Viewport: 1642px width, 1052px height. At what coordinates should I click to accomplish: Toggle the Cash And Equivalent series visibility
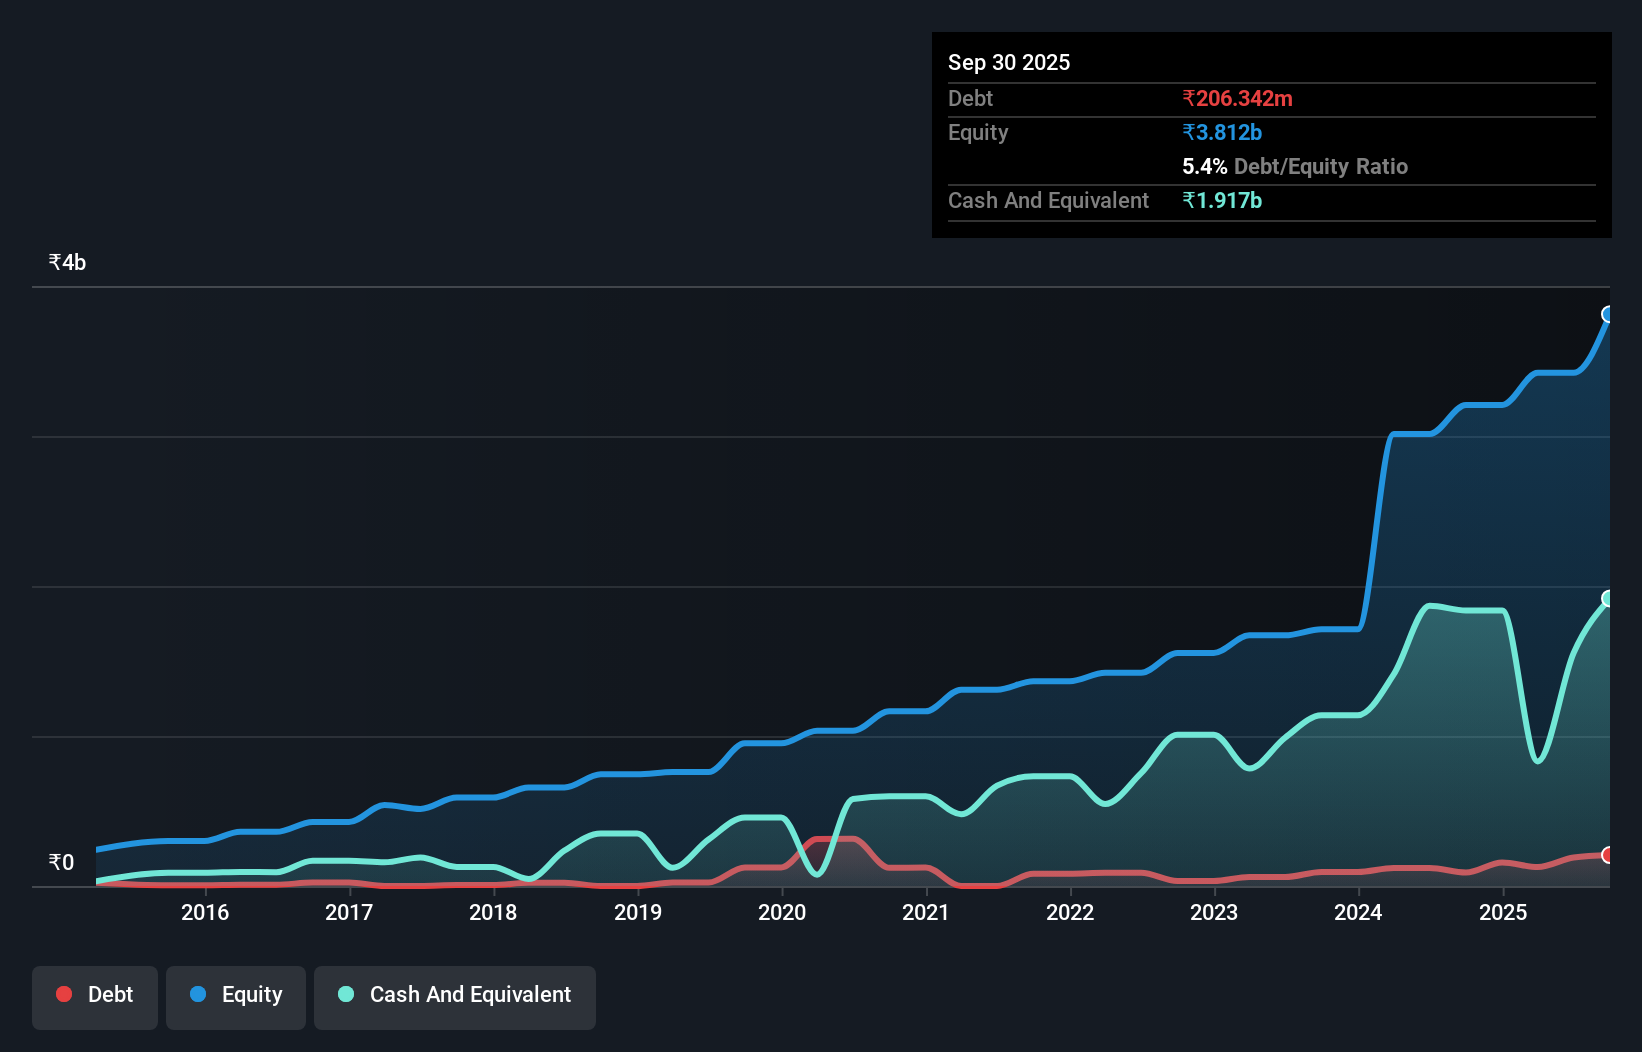(x=454, y=996)
